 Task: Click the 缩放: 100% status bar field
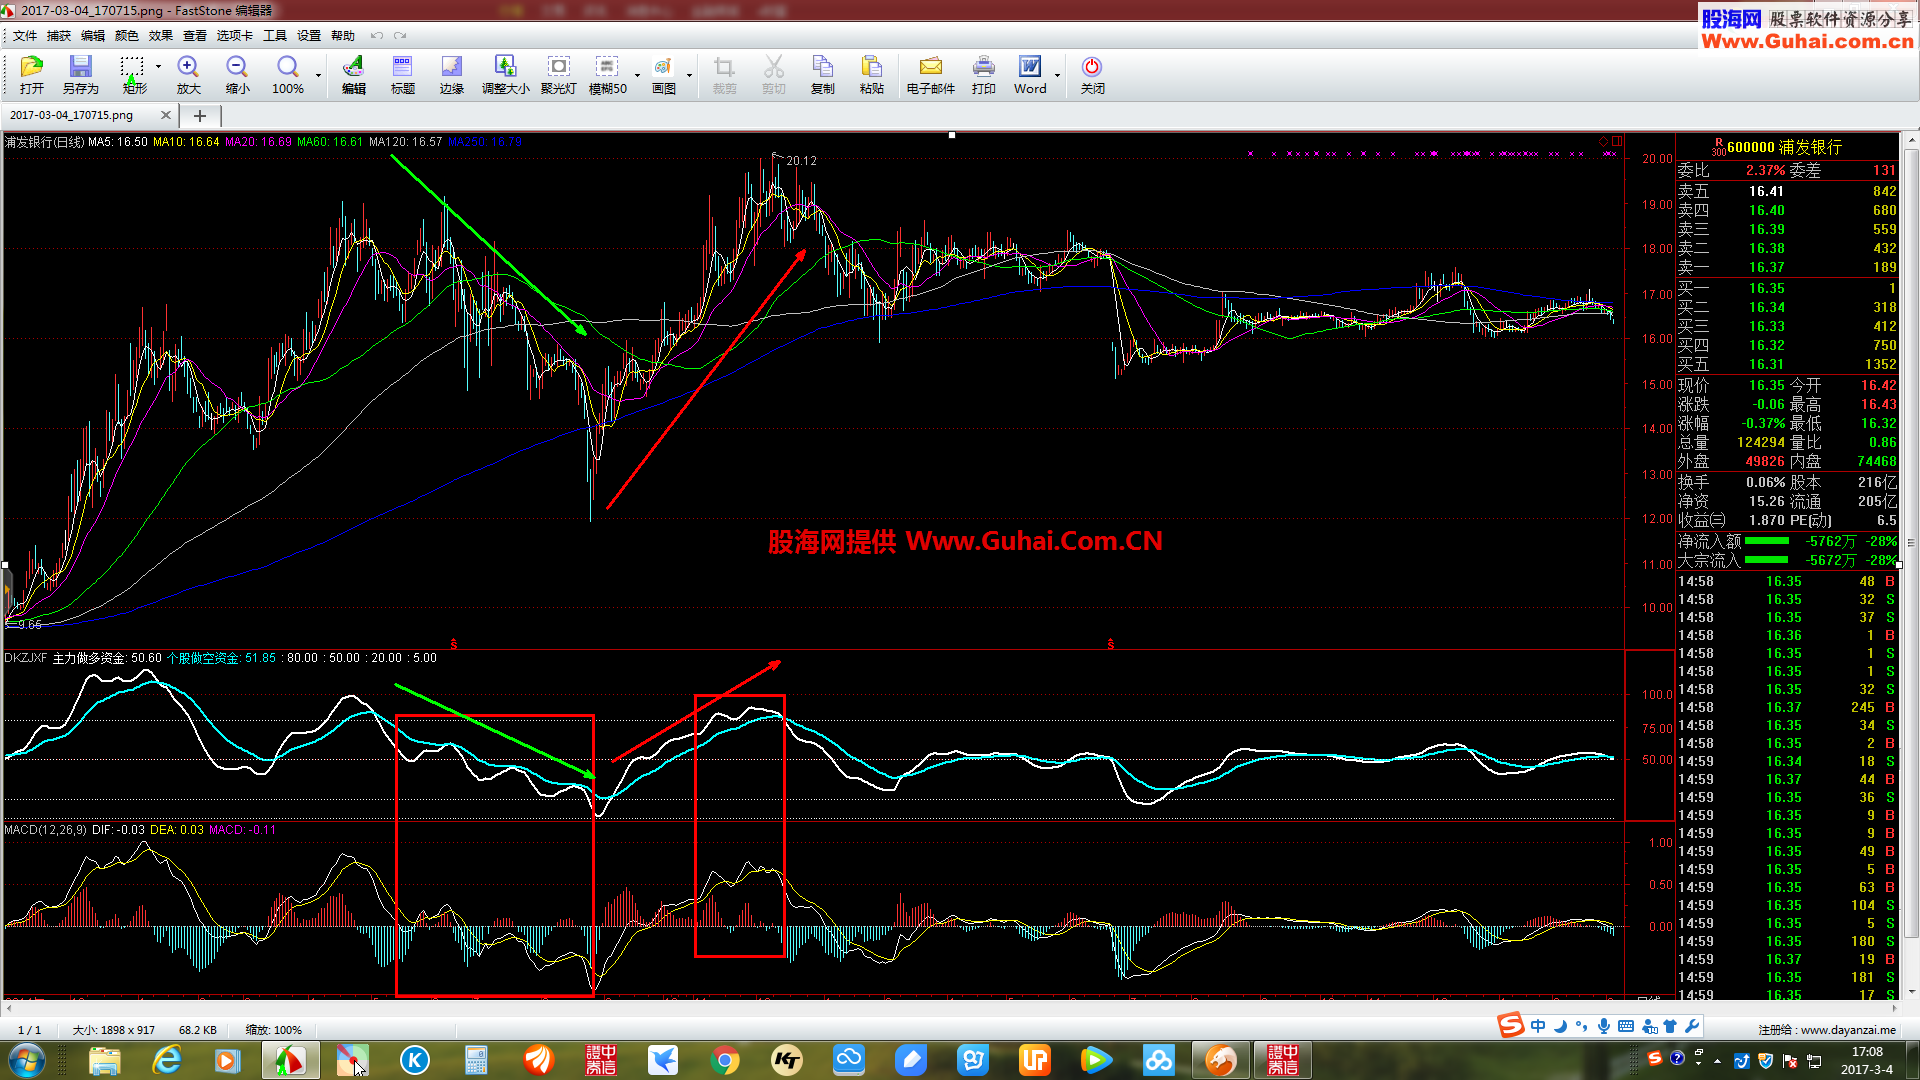[274, 1030]
